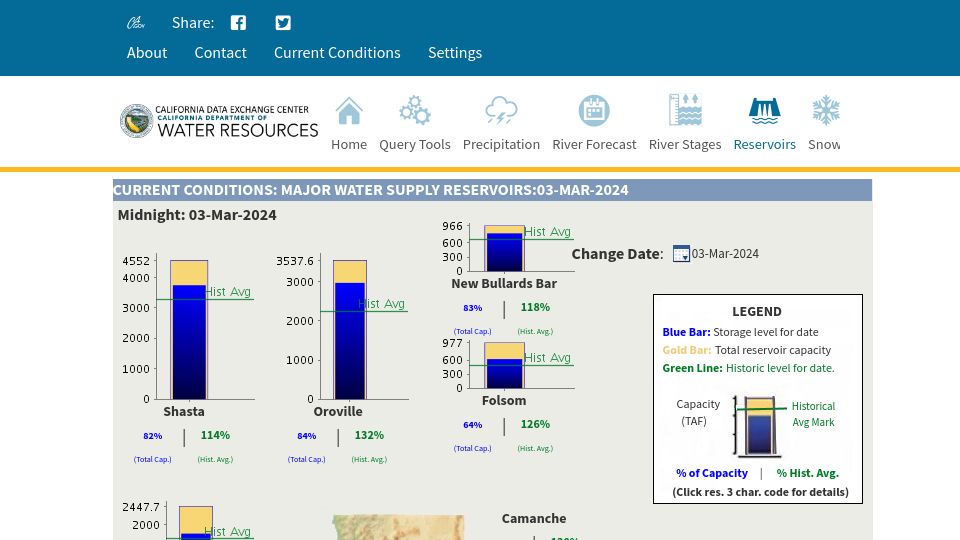Select the Oroville reservoir name
Image resolution: width=960 pixels, height=540 pixels.
[x=338, y=411]
